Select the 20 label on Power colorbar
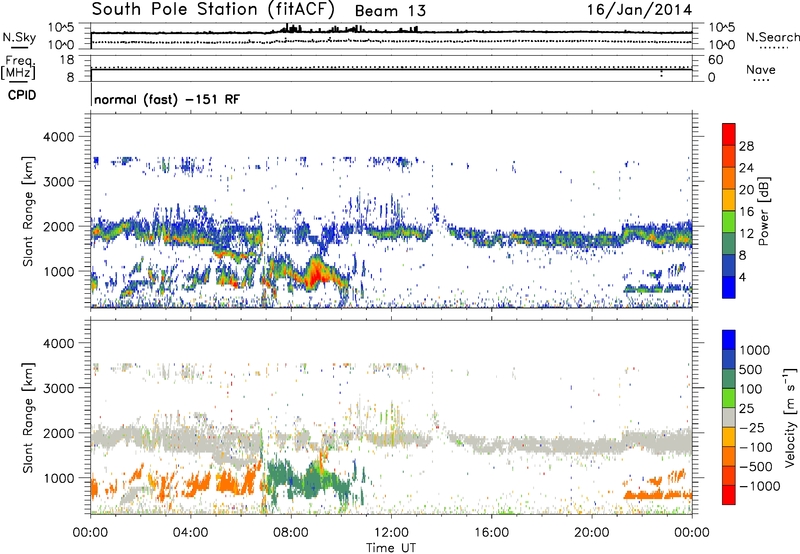Screen dimensions: 800x554 [x=746, y=189]
